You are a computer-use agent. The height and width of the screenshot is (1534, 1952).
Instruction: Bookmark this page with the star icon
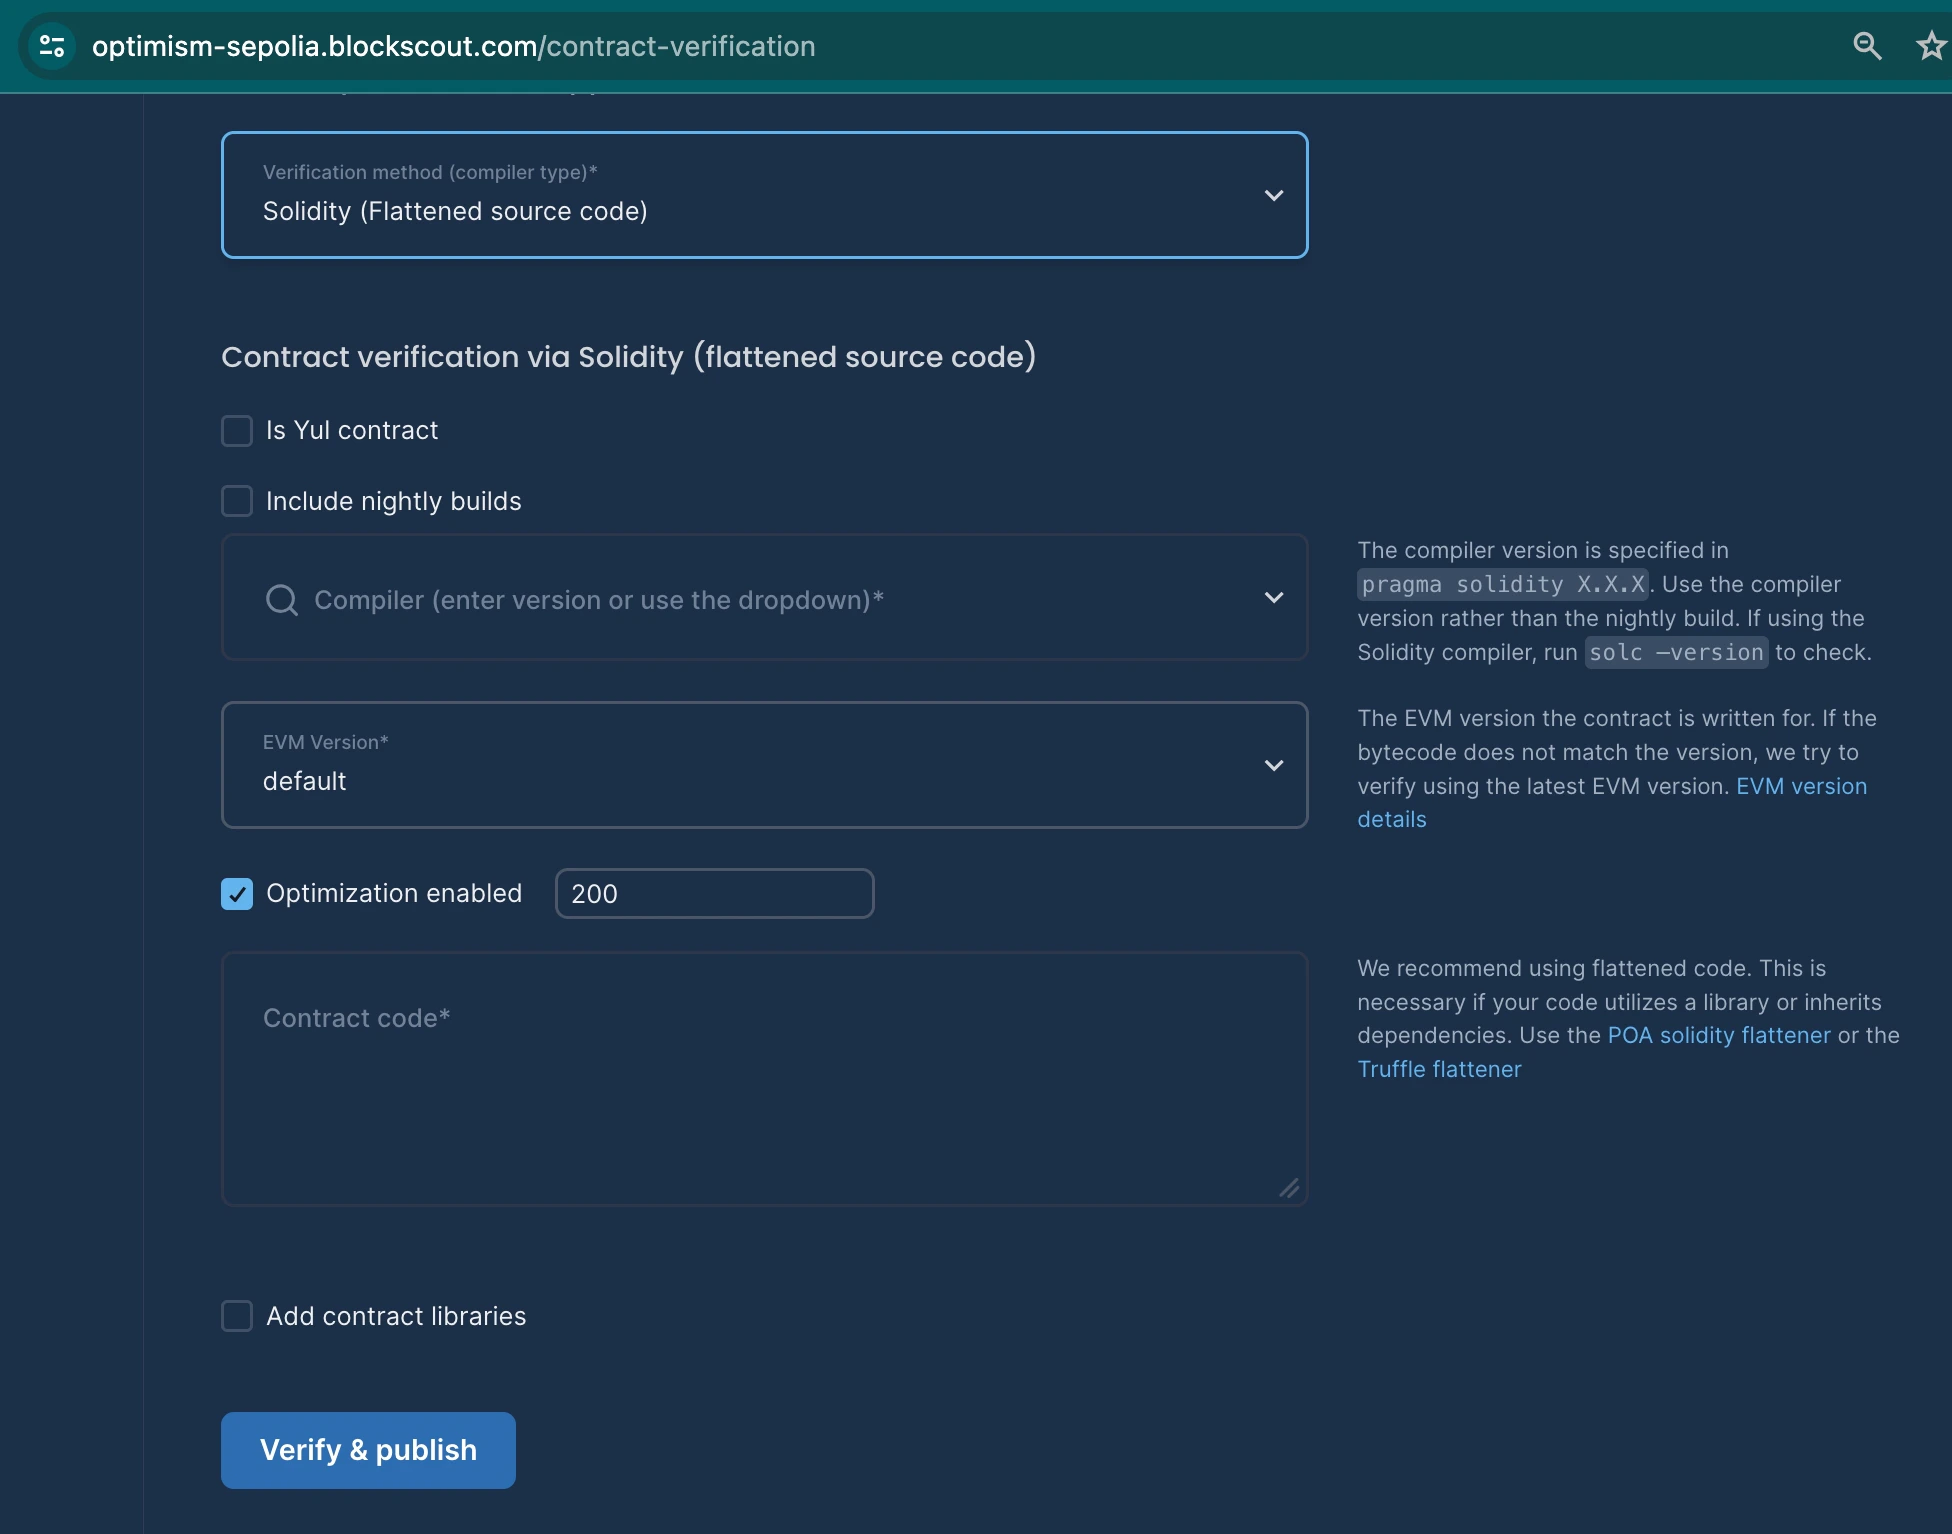click(x=1931, y=46)
